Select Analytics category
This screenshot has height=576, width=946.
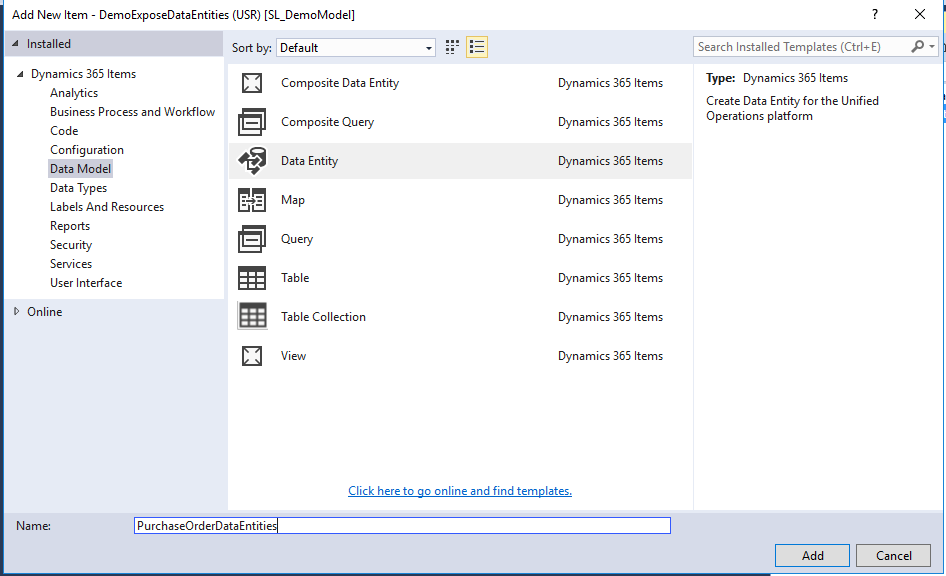pyautogui.click(x=74, y=93)
